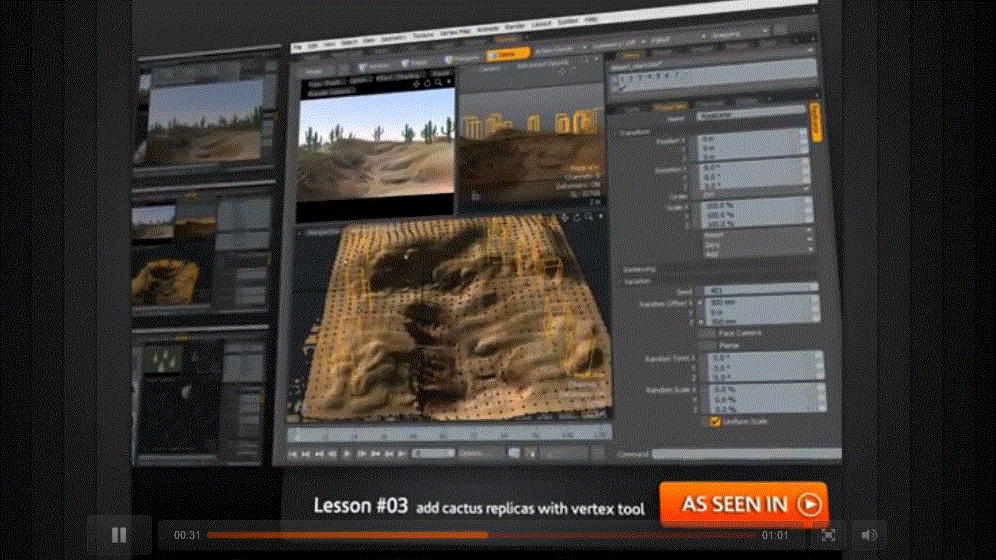Collapse the Variation section
996x560 pixels.
(x=635, y=280)
